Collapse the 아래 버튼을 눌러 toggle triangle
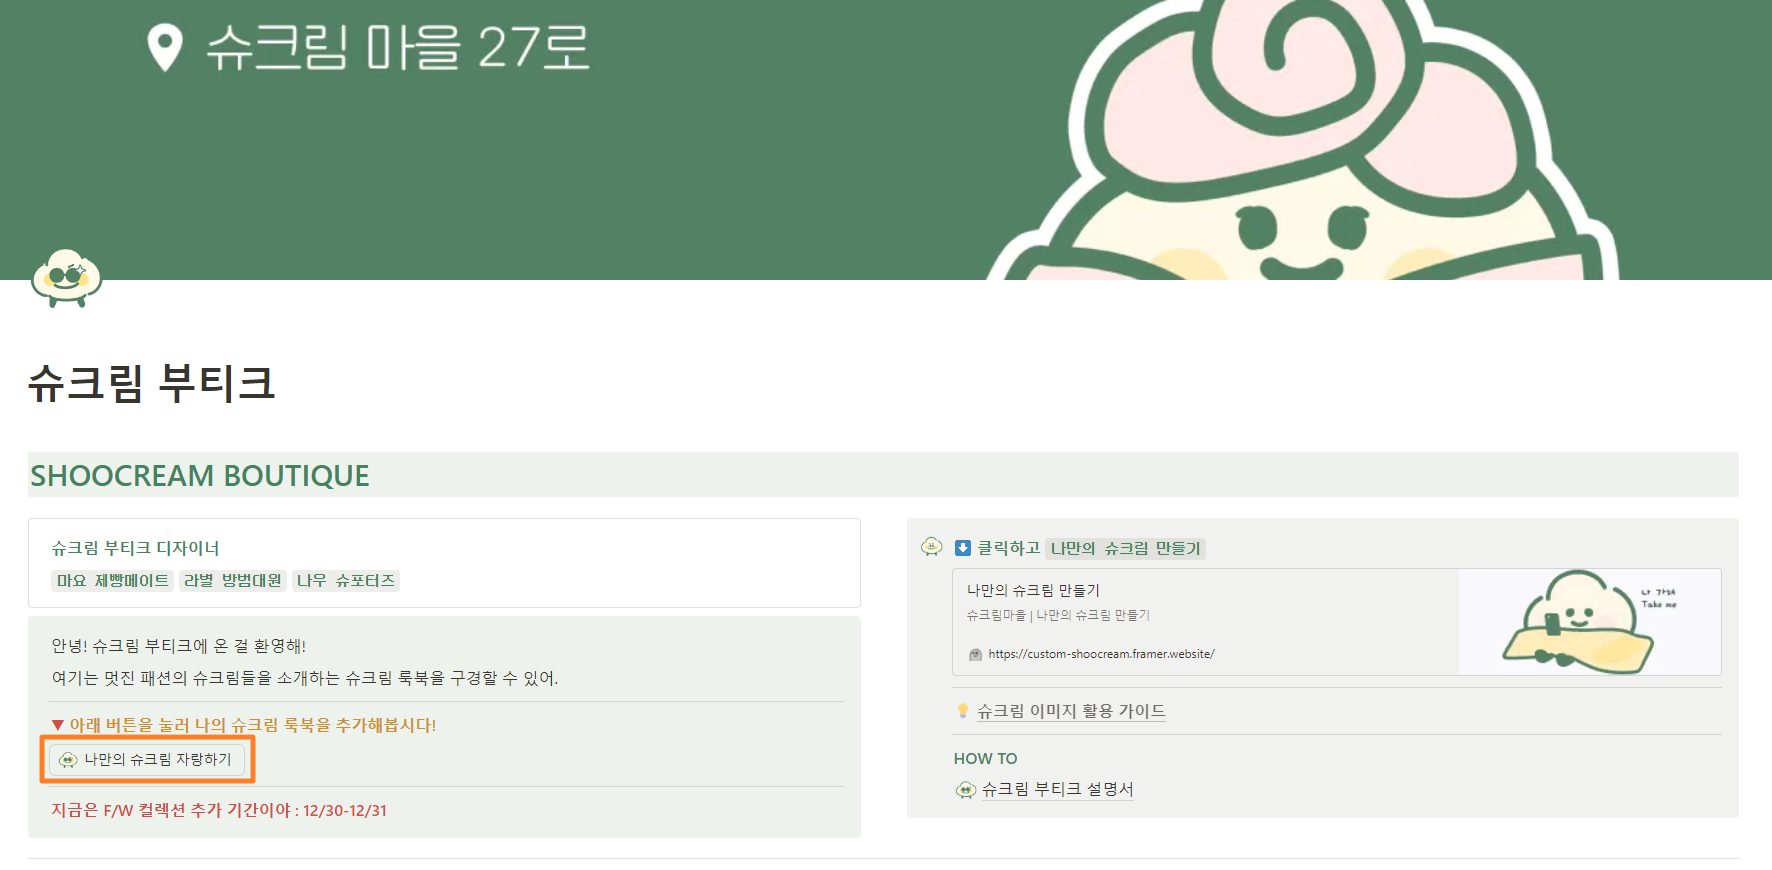The image size is (1772, 870). coord(58,725)
